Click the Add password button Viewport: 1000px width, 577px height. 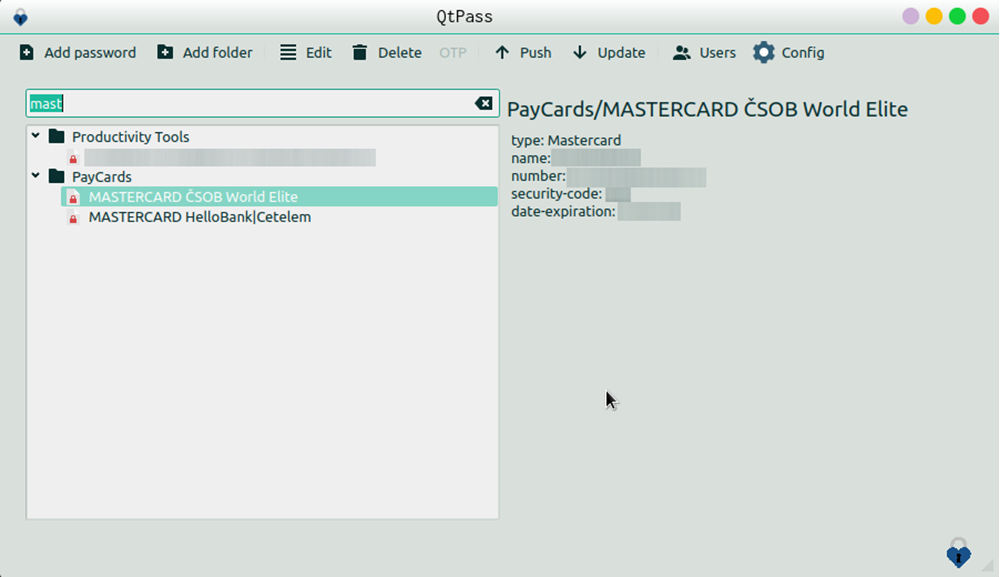78,52
